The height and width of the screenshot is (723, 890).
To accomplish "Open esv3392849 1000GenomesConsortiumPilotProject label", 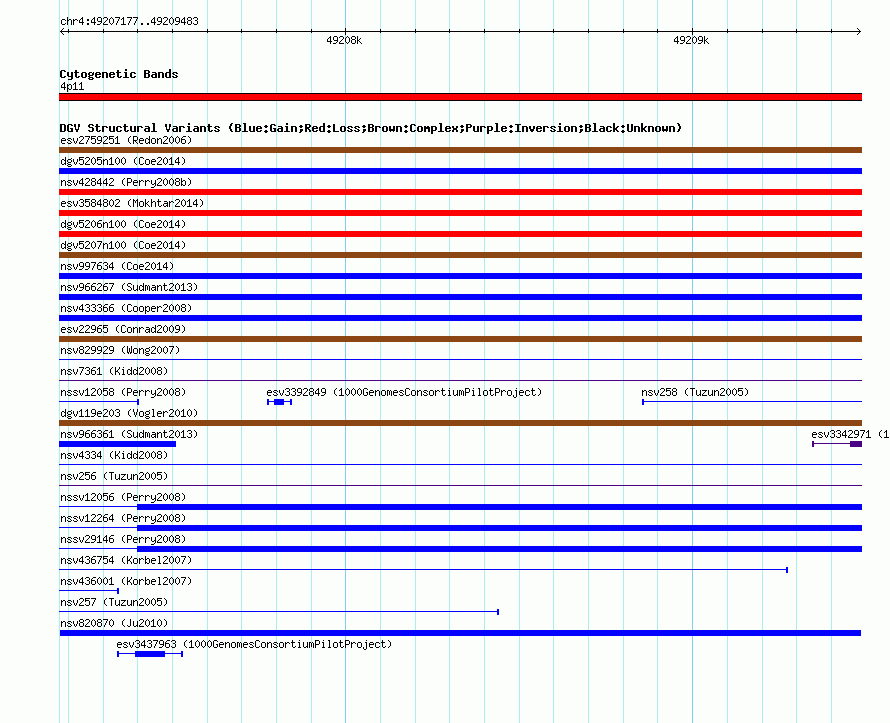I will point(404,392).
